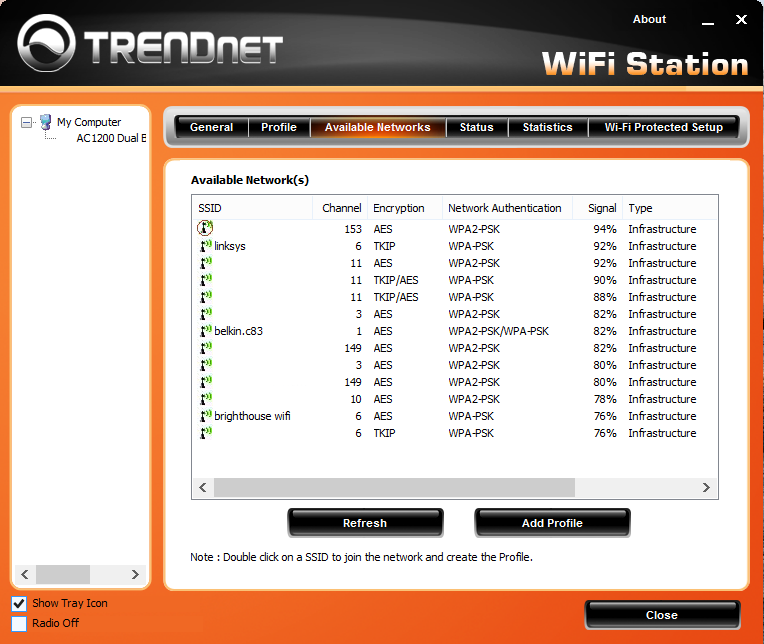
Task: Sort by the Encryption column header
Action: (405, 208)
